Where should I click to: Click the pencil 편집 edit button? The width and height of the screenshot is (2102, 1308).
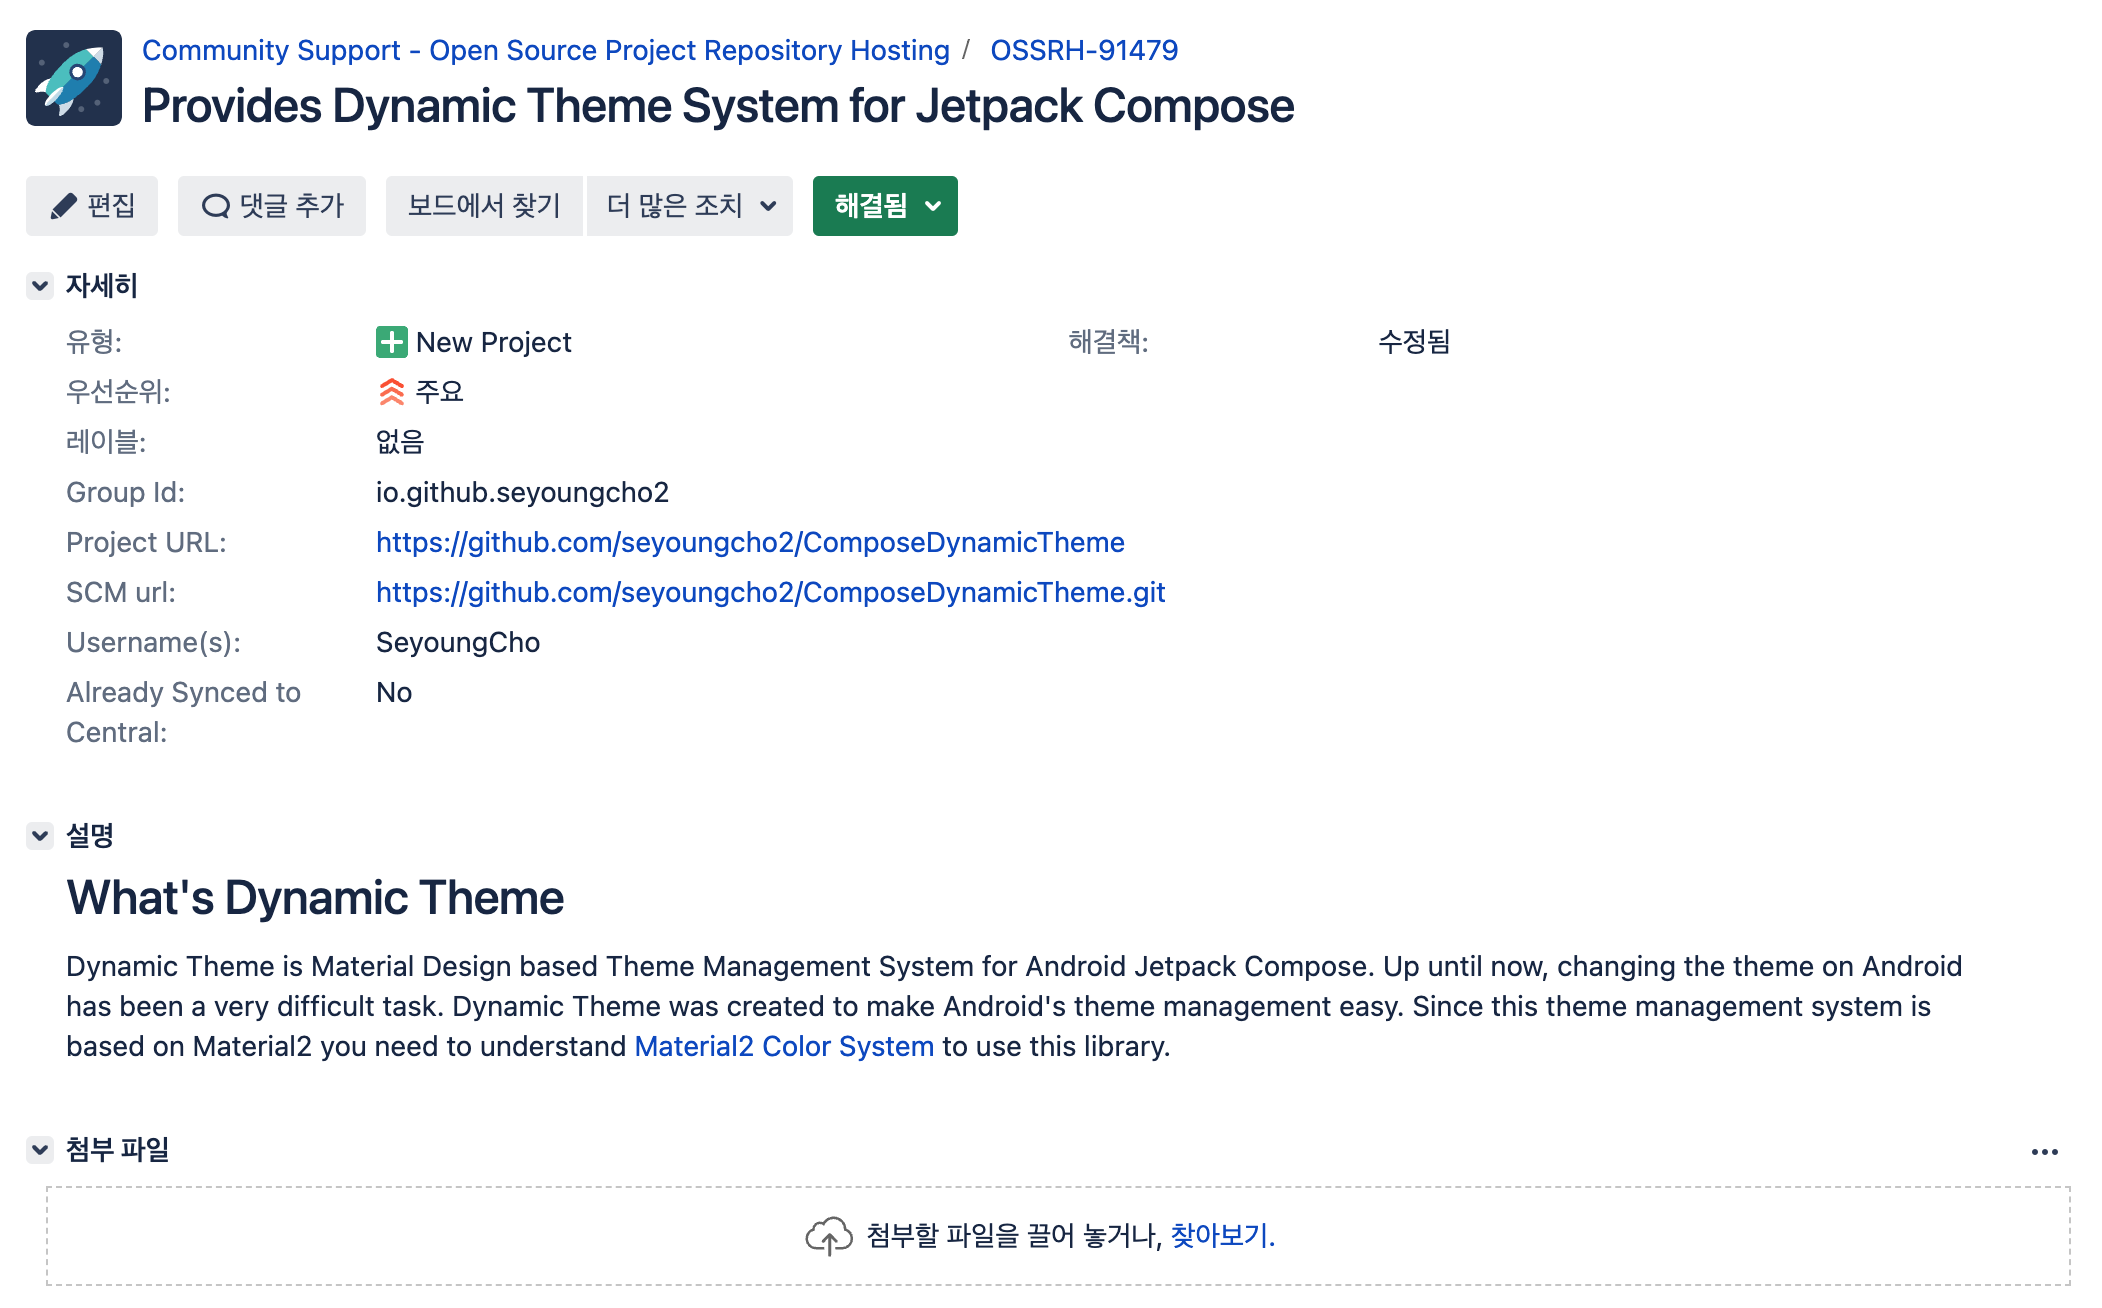click(x=92, y=206)
